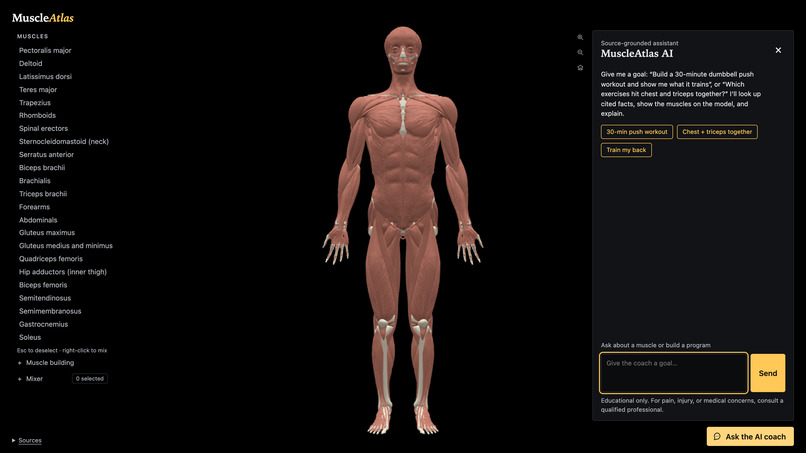Select Teres major from the list
This screenshot has width=806, height=453.
(38, 89)
